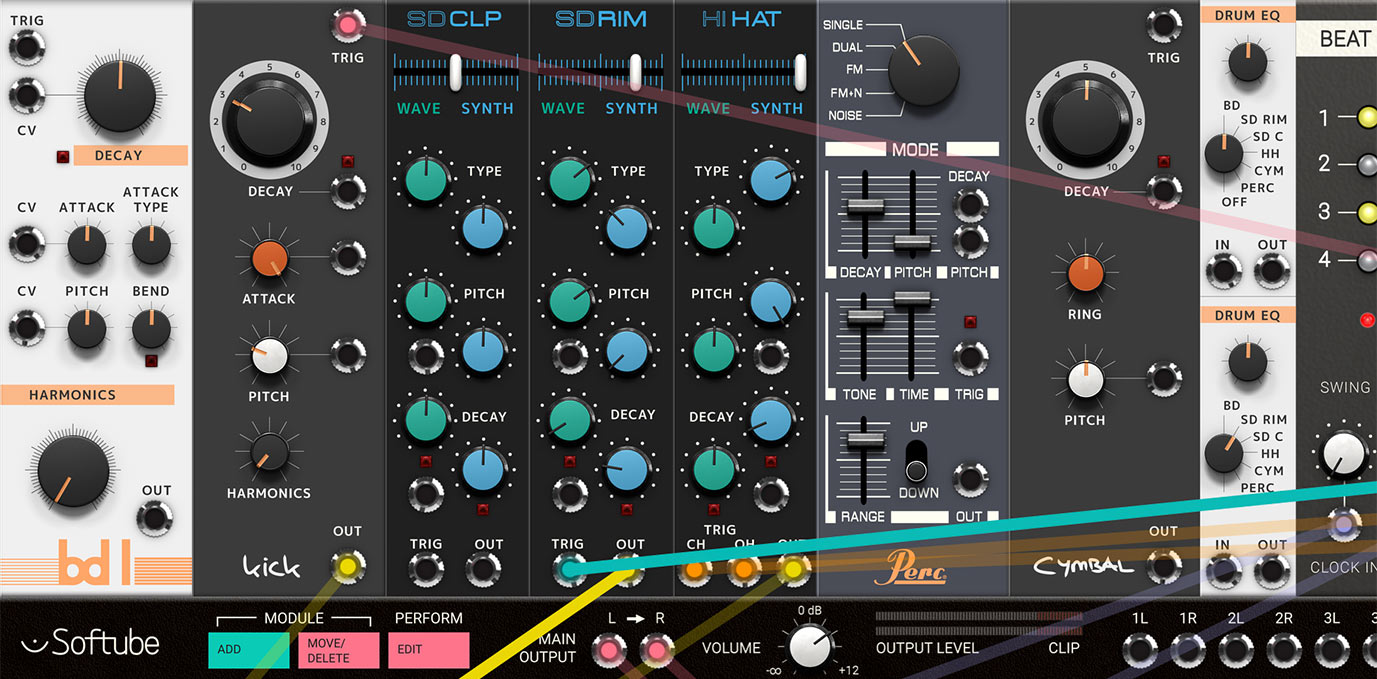Click the TRIG input jack on kick module
This screenshot has width=1377, height=679.
348,24
